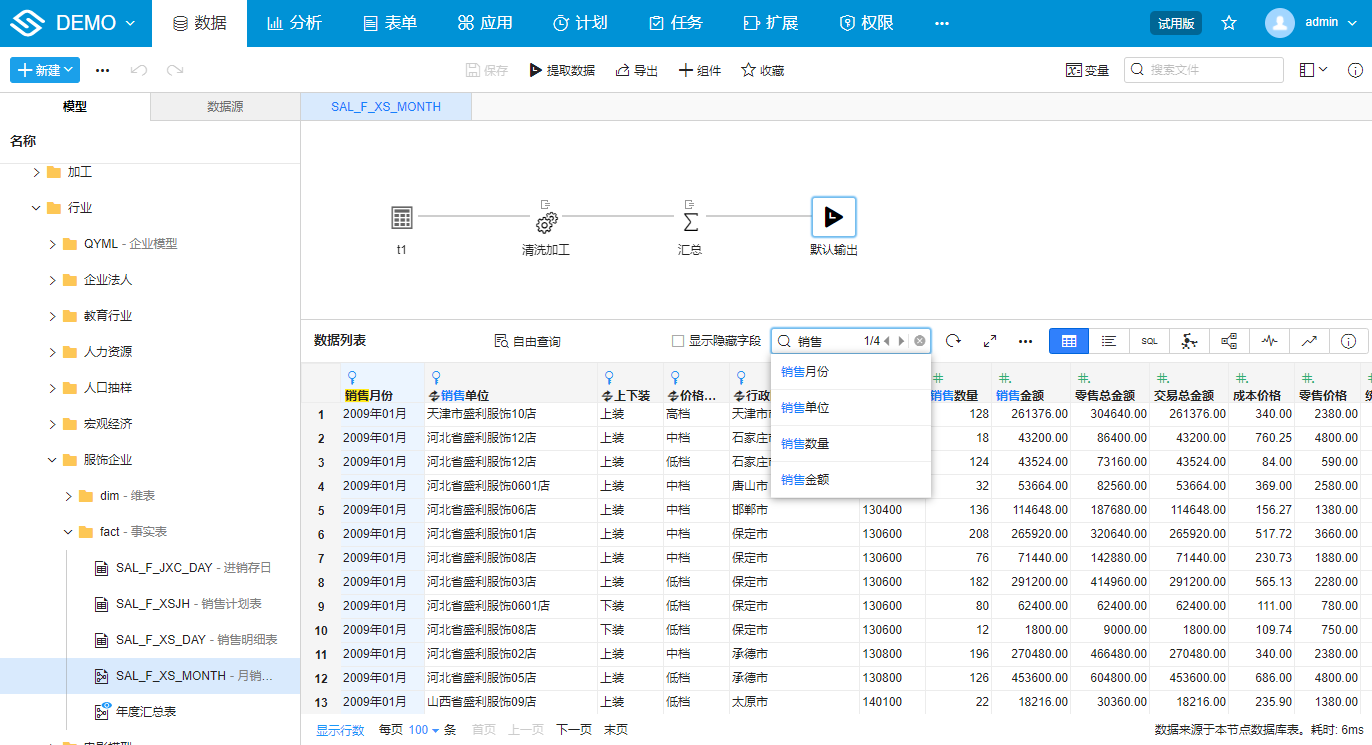The height and width of the screenshot is (745, 1372).
Task: Open the 新建 dropdown button
Action: pyautogui.click(x=45, y=70)
